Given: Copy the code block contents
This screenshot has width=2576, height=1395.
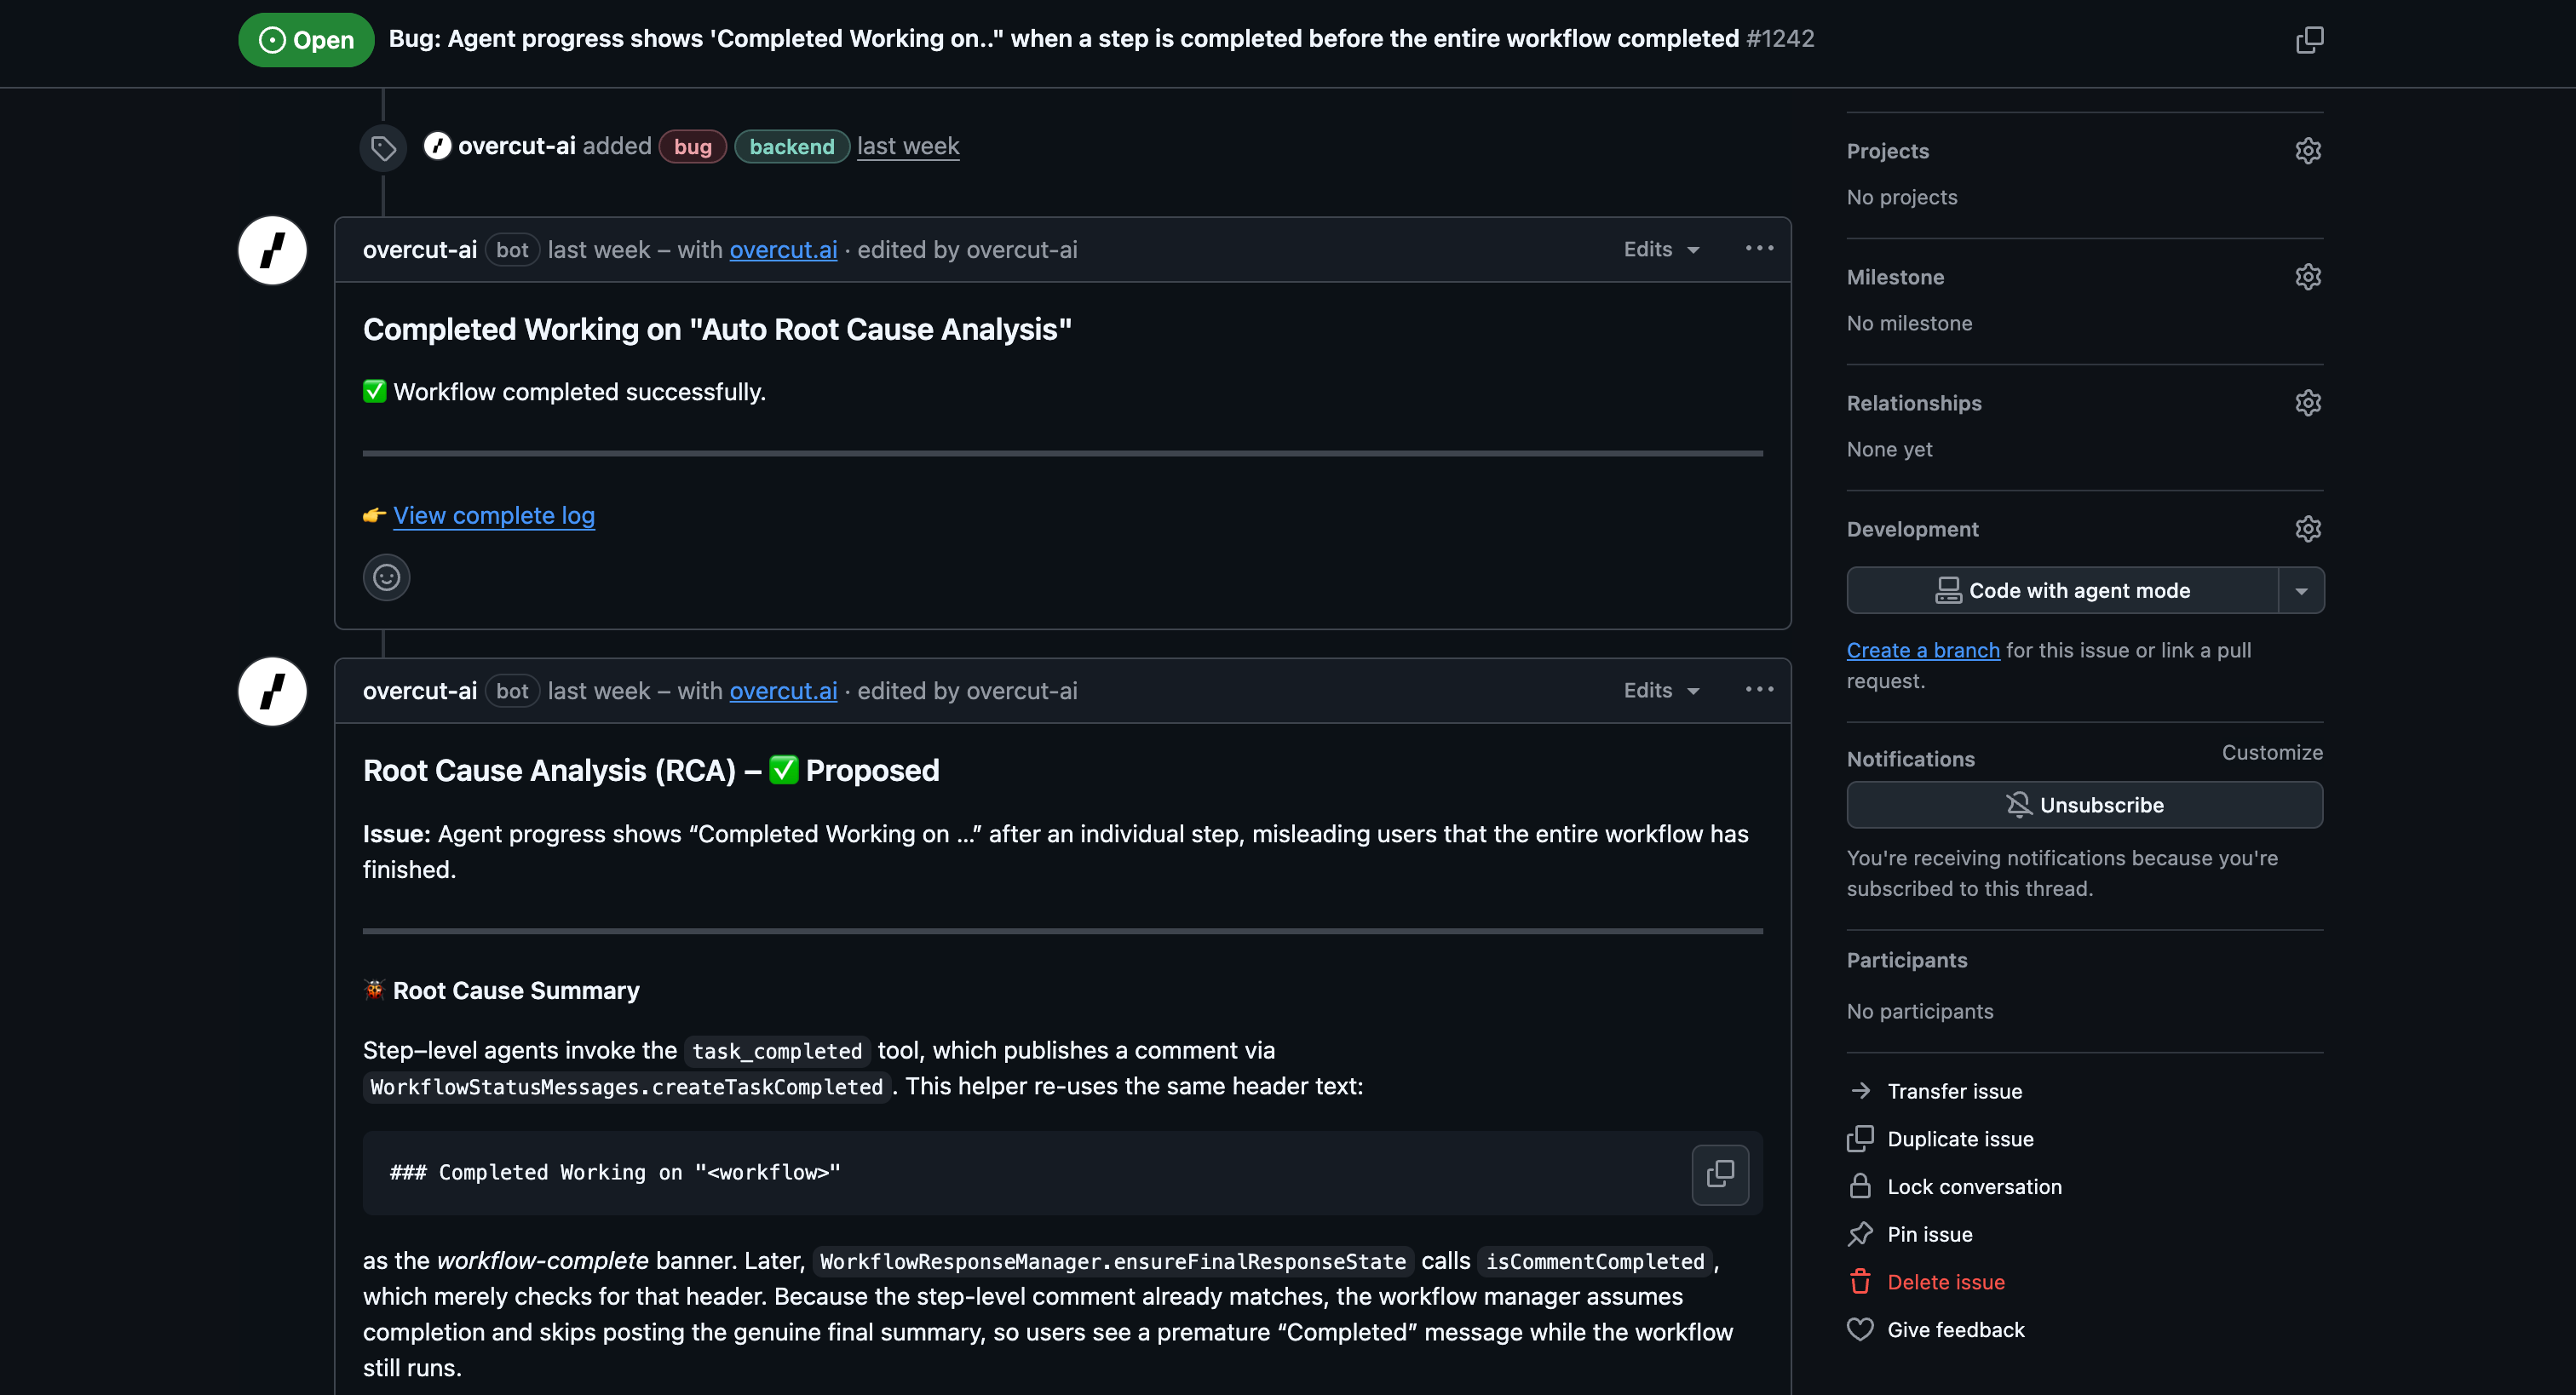Looking at the screenshot, I should 1719,1173.
